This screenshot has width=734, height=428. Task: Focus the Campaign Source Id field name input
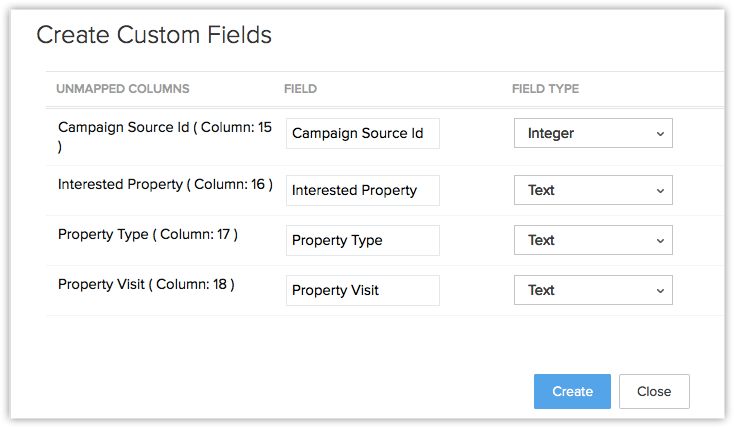pyautogui.click(x=362, y=133)
